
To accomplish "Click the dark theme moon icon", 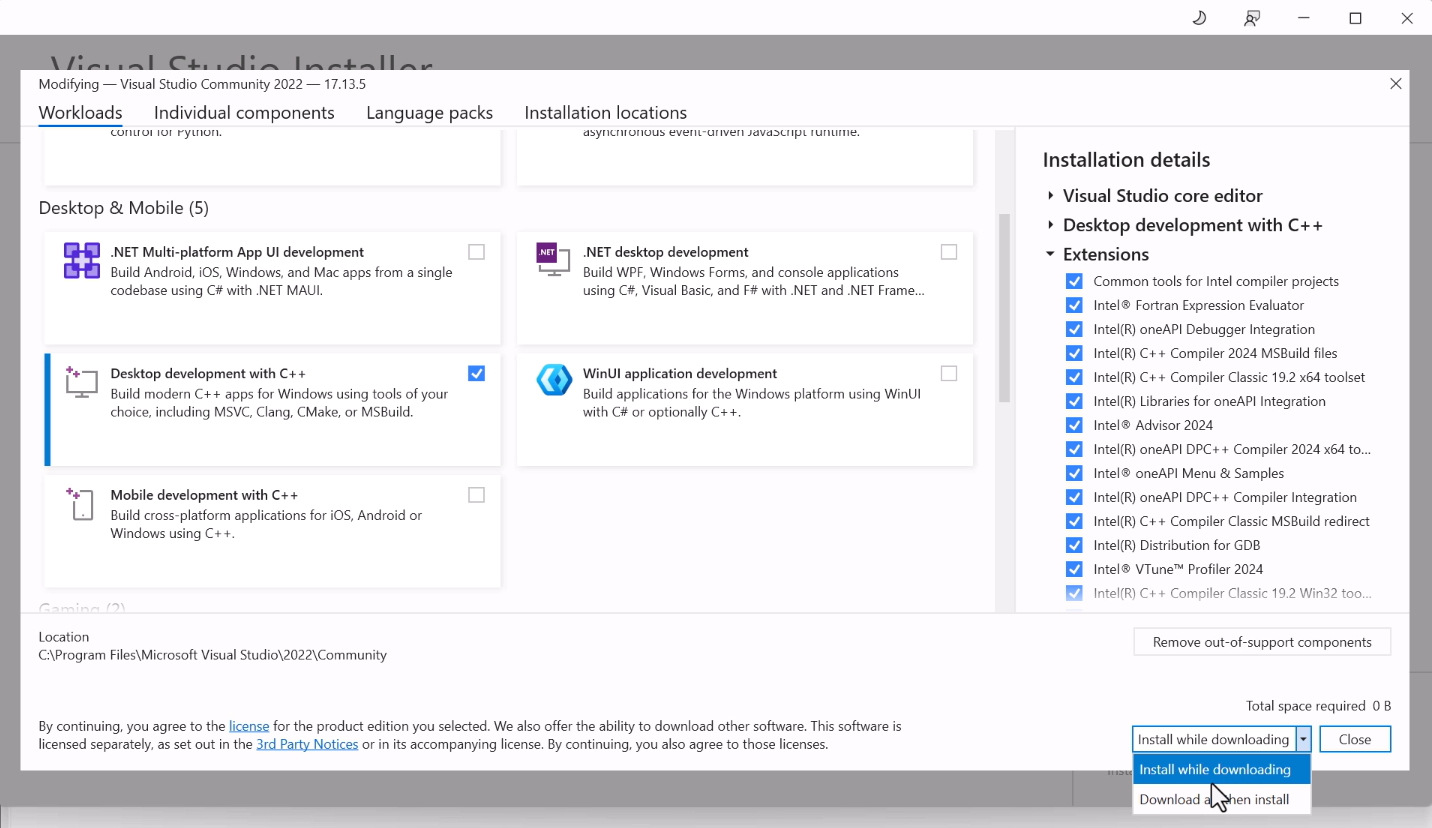I will pos(1199,18).
